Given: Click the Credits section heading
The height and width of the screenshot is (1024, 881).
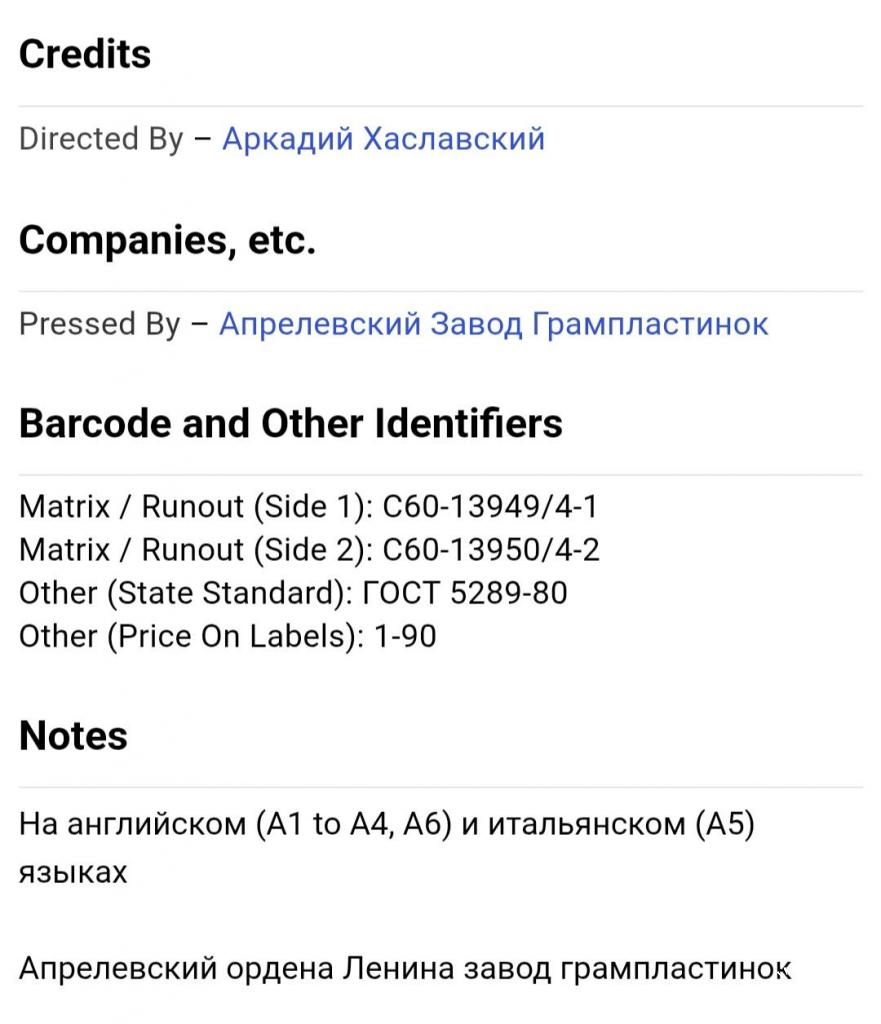Looking at the screenshot, I should pos(85,54).
